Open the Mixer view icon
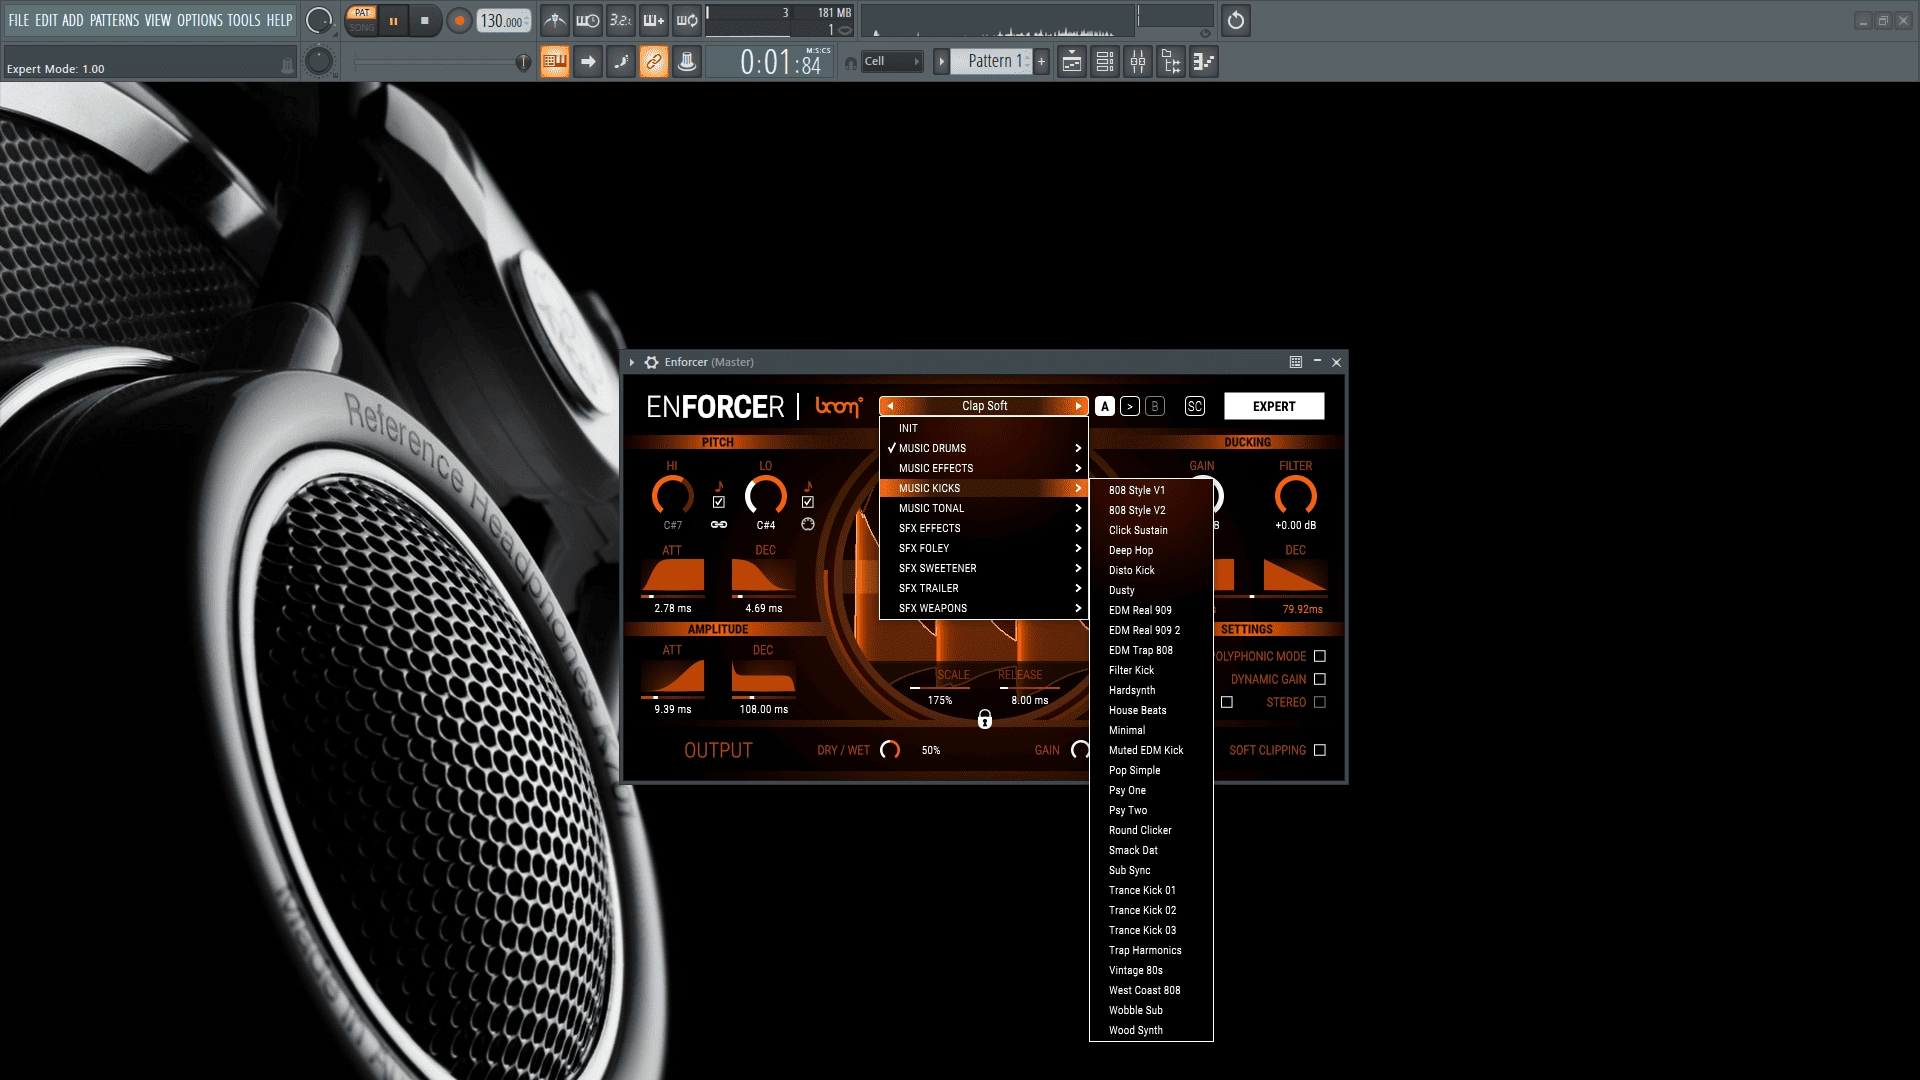 pos(1138,62)
